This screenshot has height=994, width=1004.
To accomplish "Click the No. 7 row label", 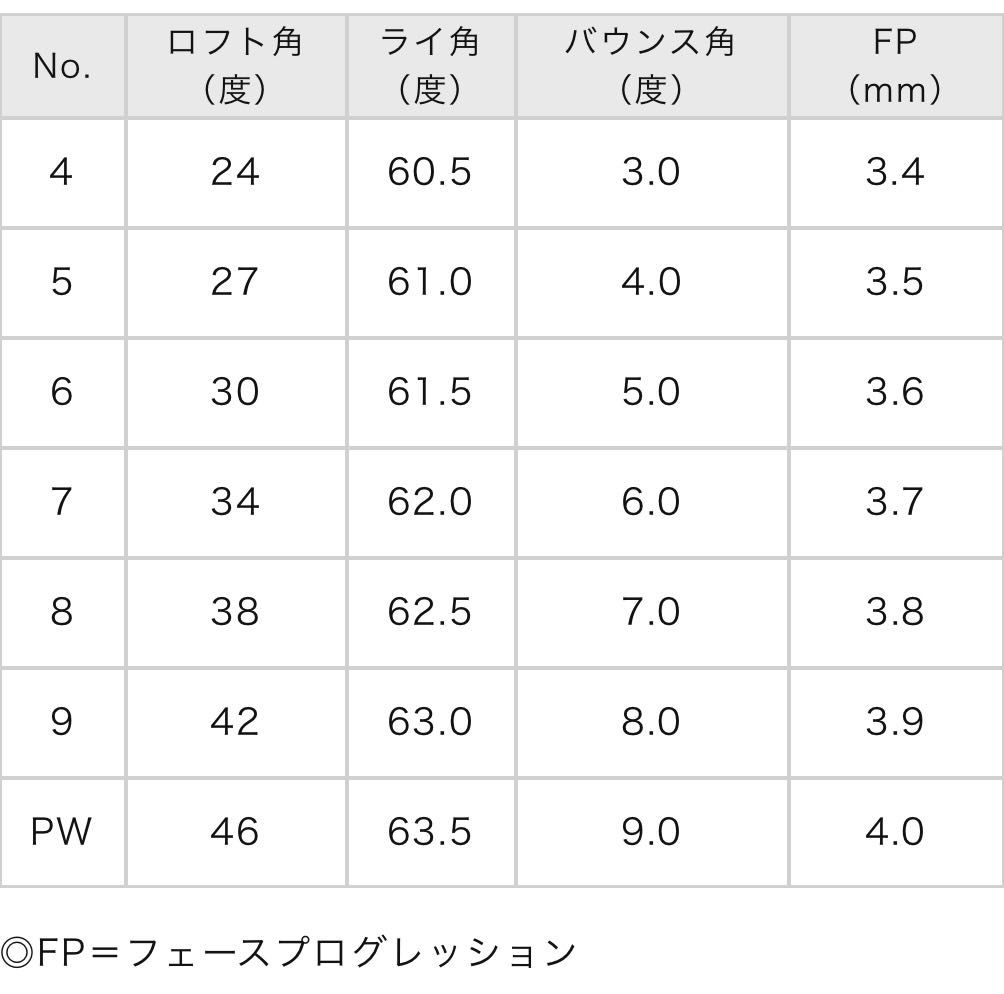I will [x=62, y=502].
